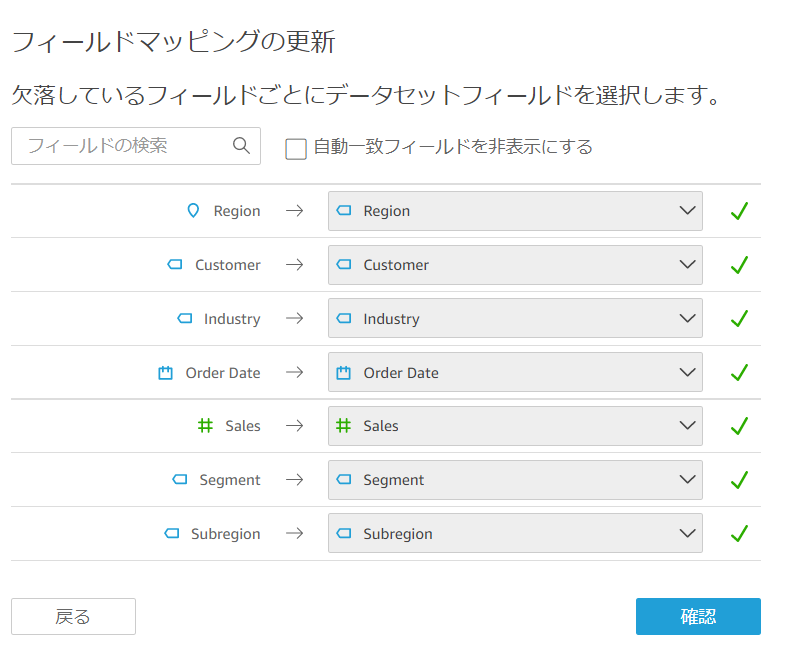Click the calendar icon beside left Order Date
The image size is (787, 655).
pos(166,373)
